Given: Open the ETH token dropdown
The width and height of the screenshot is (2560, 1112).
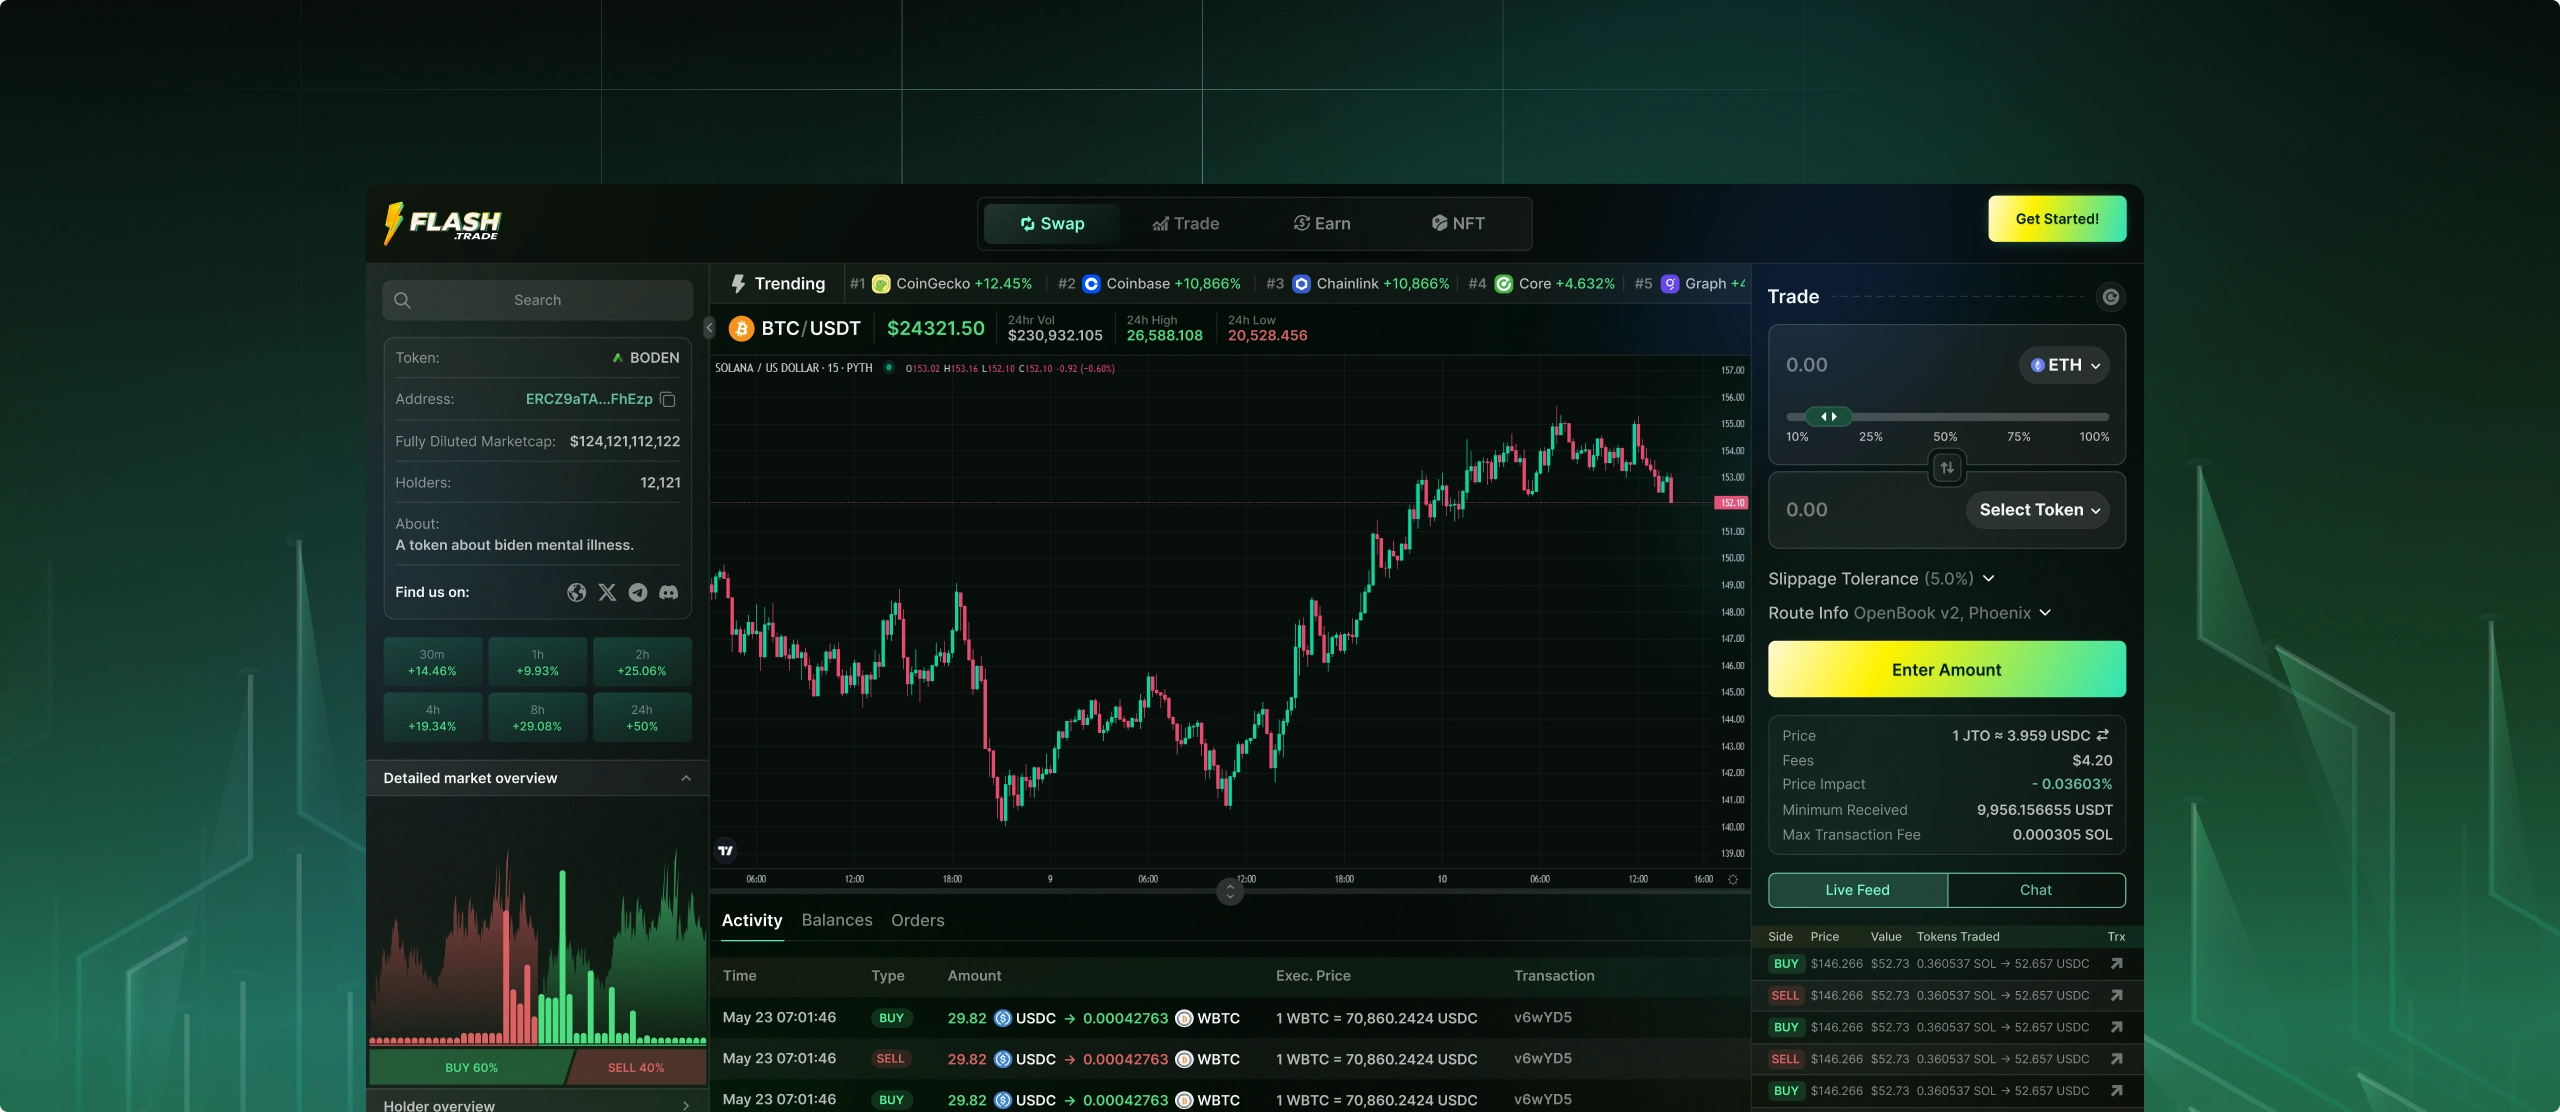Looking at the screenshot, I should pyautogui.click(x=2064, y=365).
